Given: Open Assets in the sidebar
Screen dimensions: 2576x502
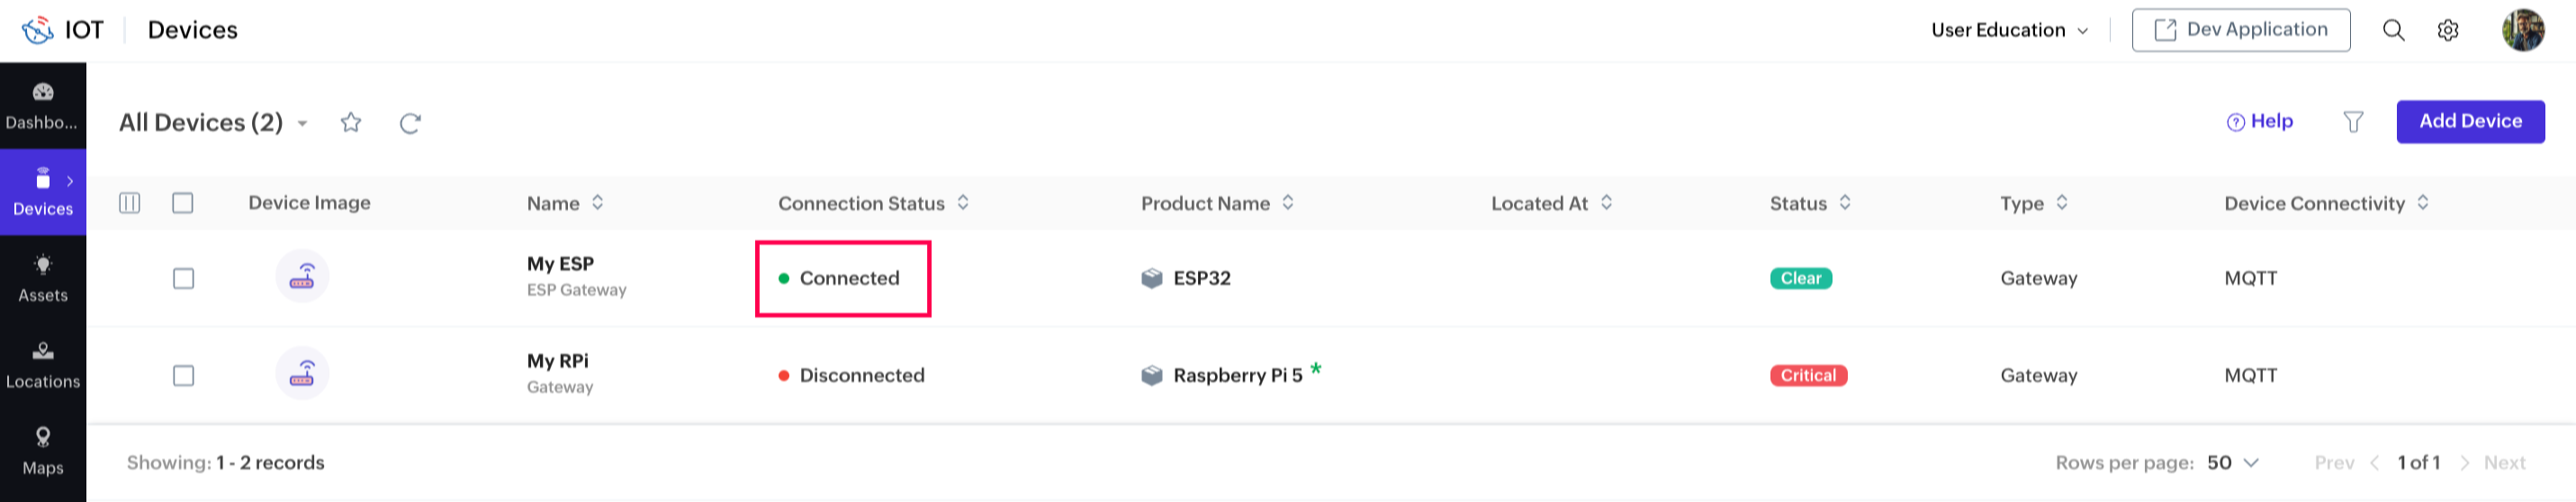Looking at the screenshot, I should tap(43, 278).
